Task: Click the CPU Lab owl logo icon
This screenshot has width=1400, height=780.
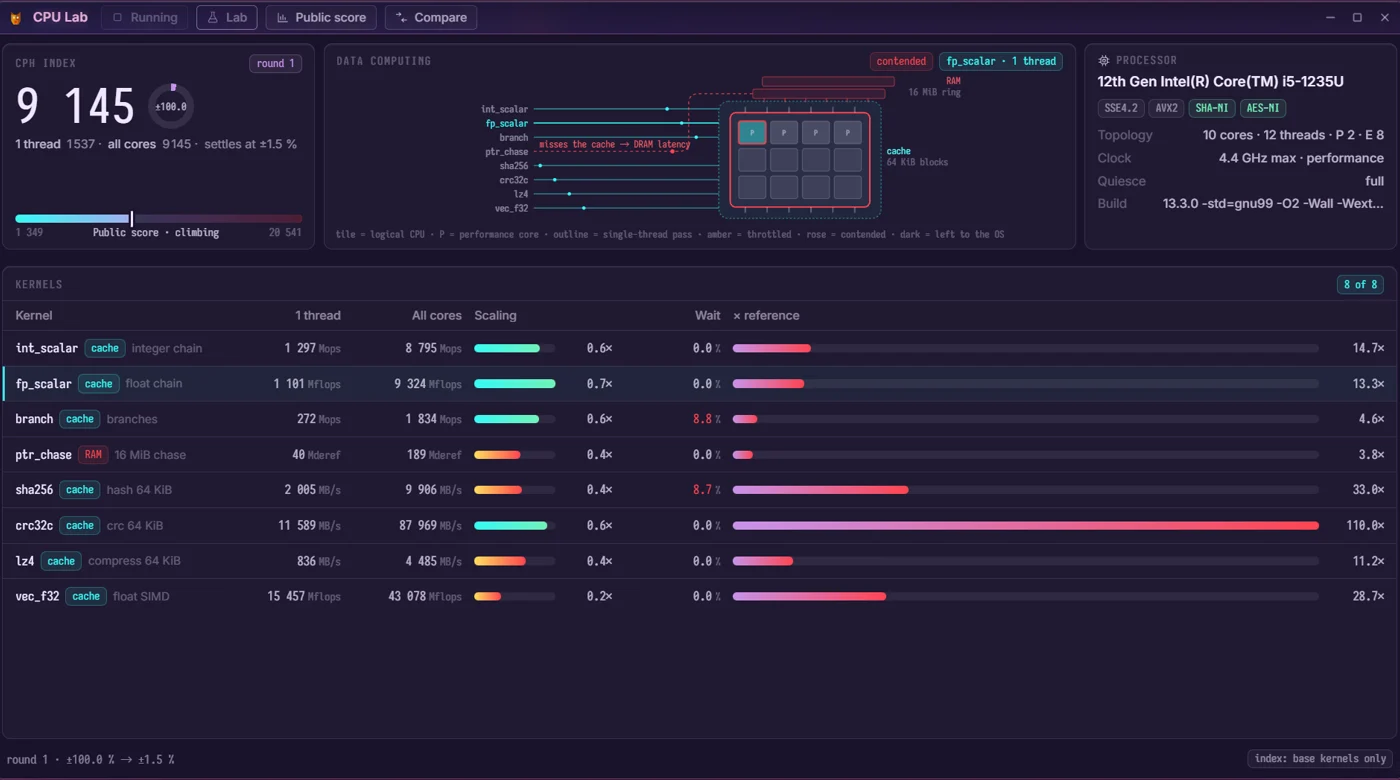Action: (x=16, y=17)
